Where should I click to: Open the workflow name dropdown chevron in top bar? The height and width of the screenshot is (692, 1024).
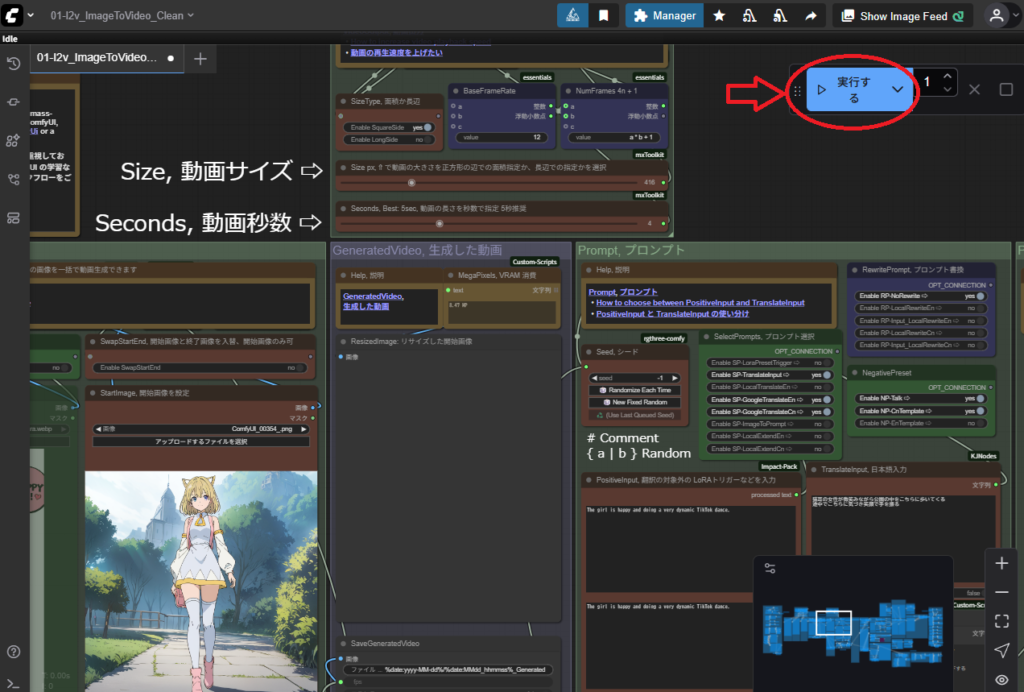pos(191,15)
